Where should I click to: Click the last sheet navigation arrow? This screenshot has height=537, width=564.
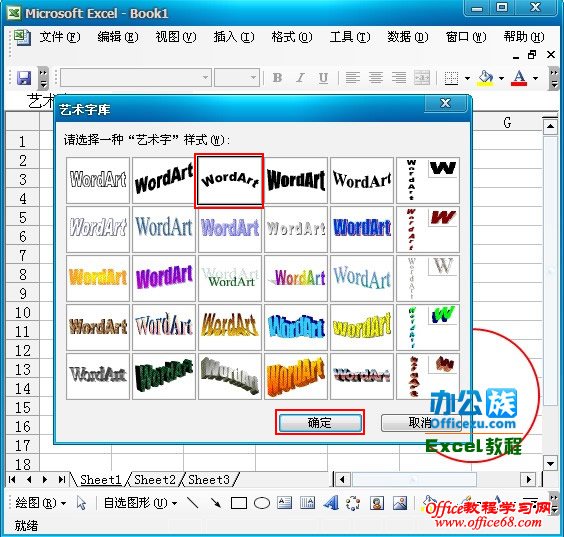click(x=62, y=479)
